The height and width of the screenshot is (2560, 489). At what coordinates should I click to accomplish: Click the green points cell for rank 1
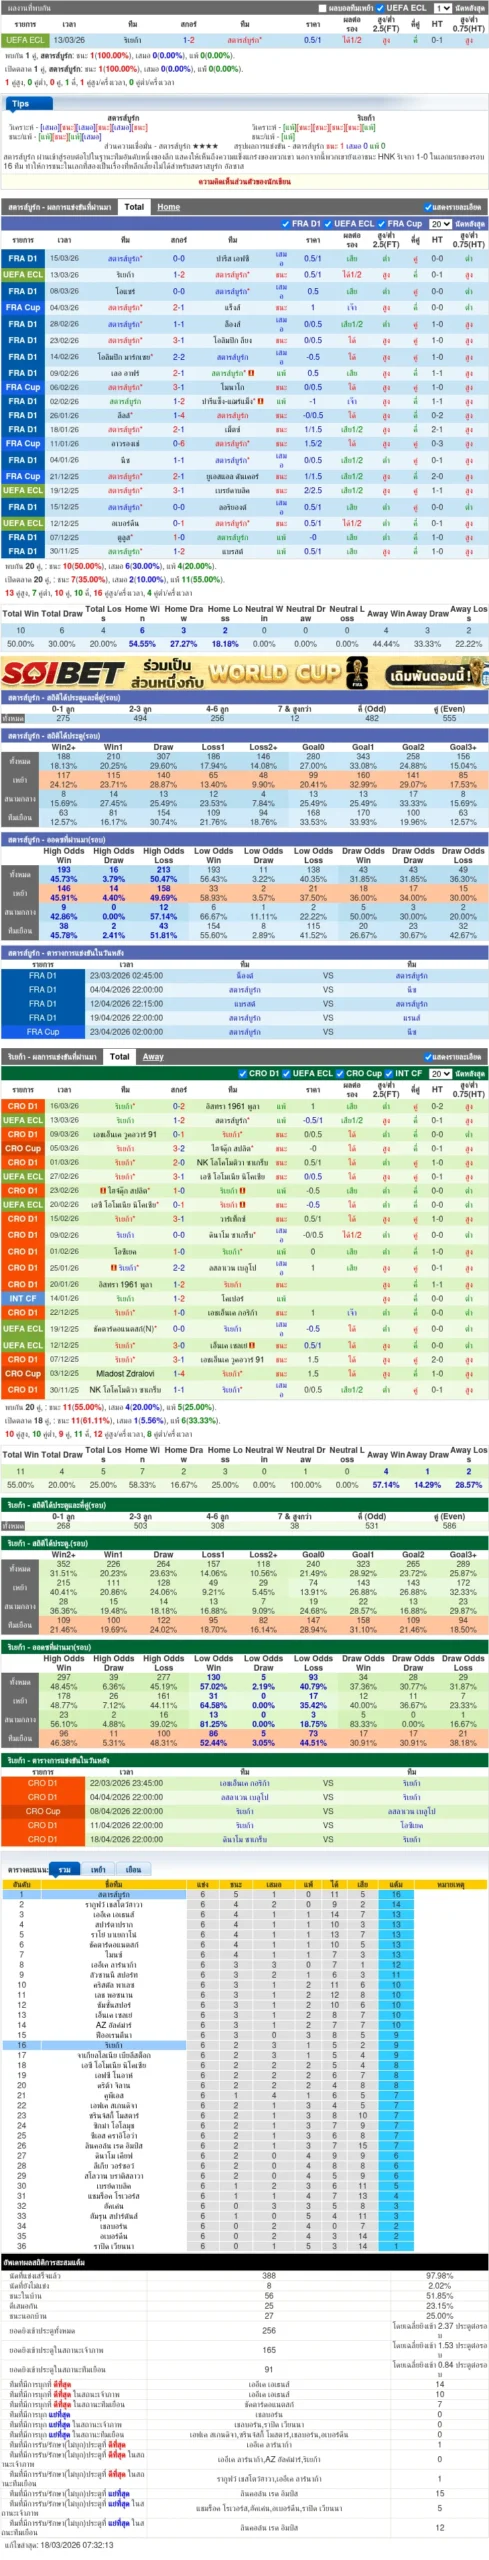click(396, 1894)
